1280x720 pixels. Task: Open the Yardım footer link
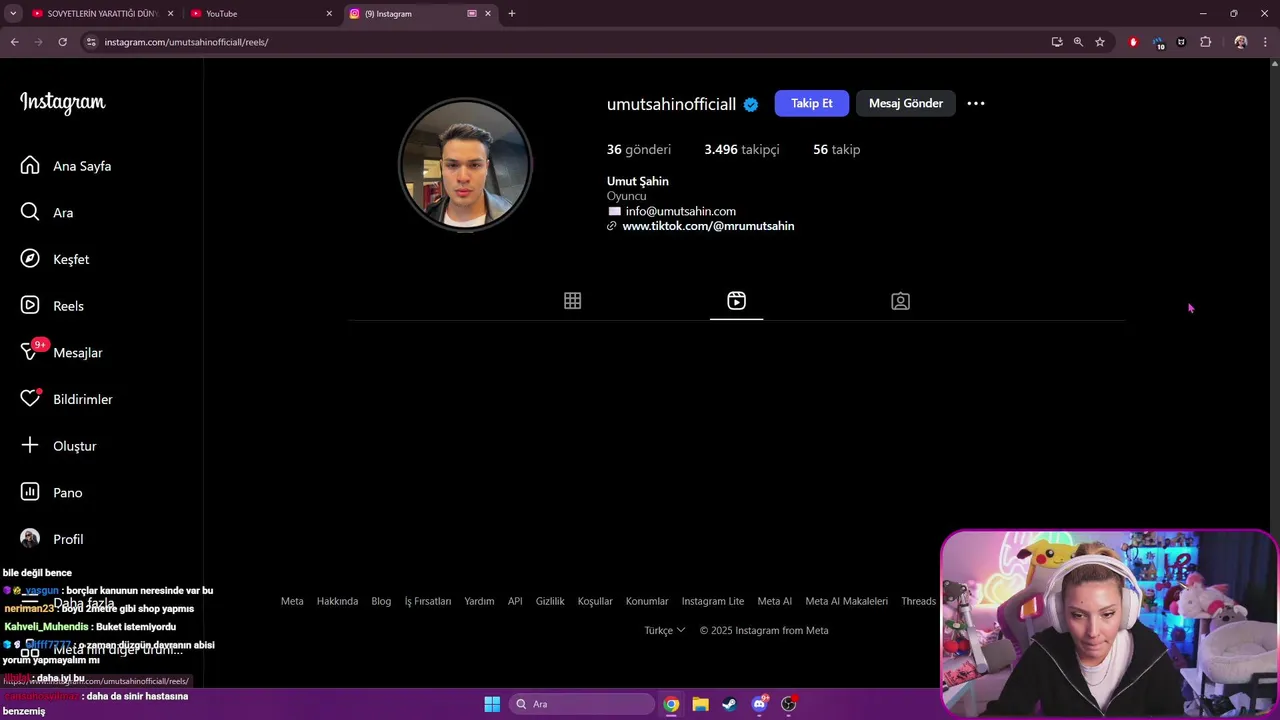(x=479, y=601)
